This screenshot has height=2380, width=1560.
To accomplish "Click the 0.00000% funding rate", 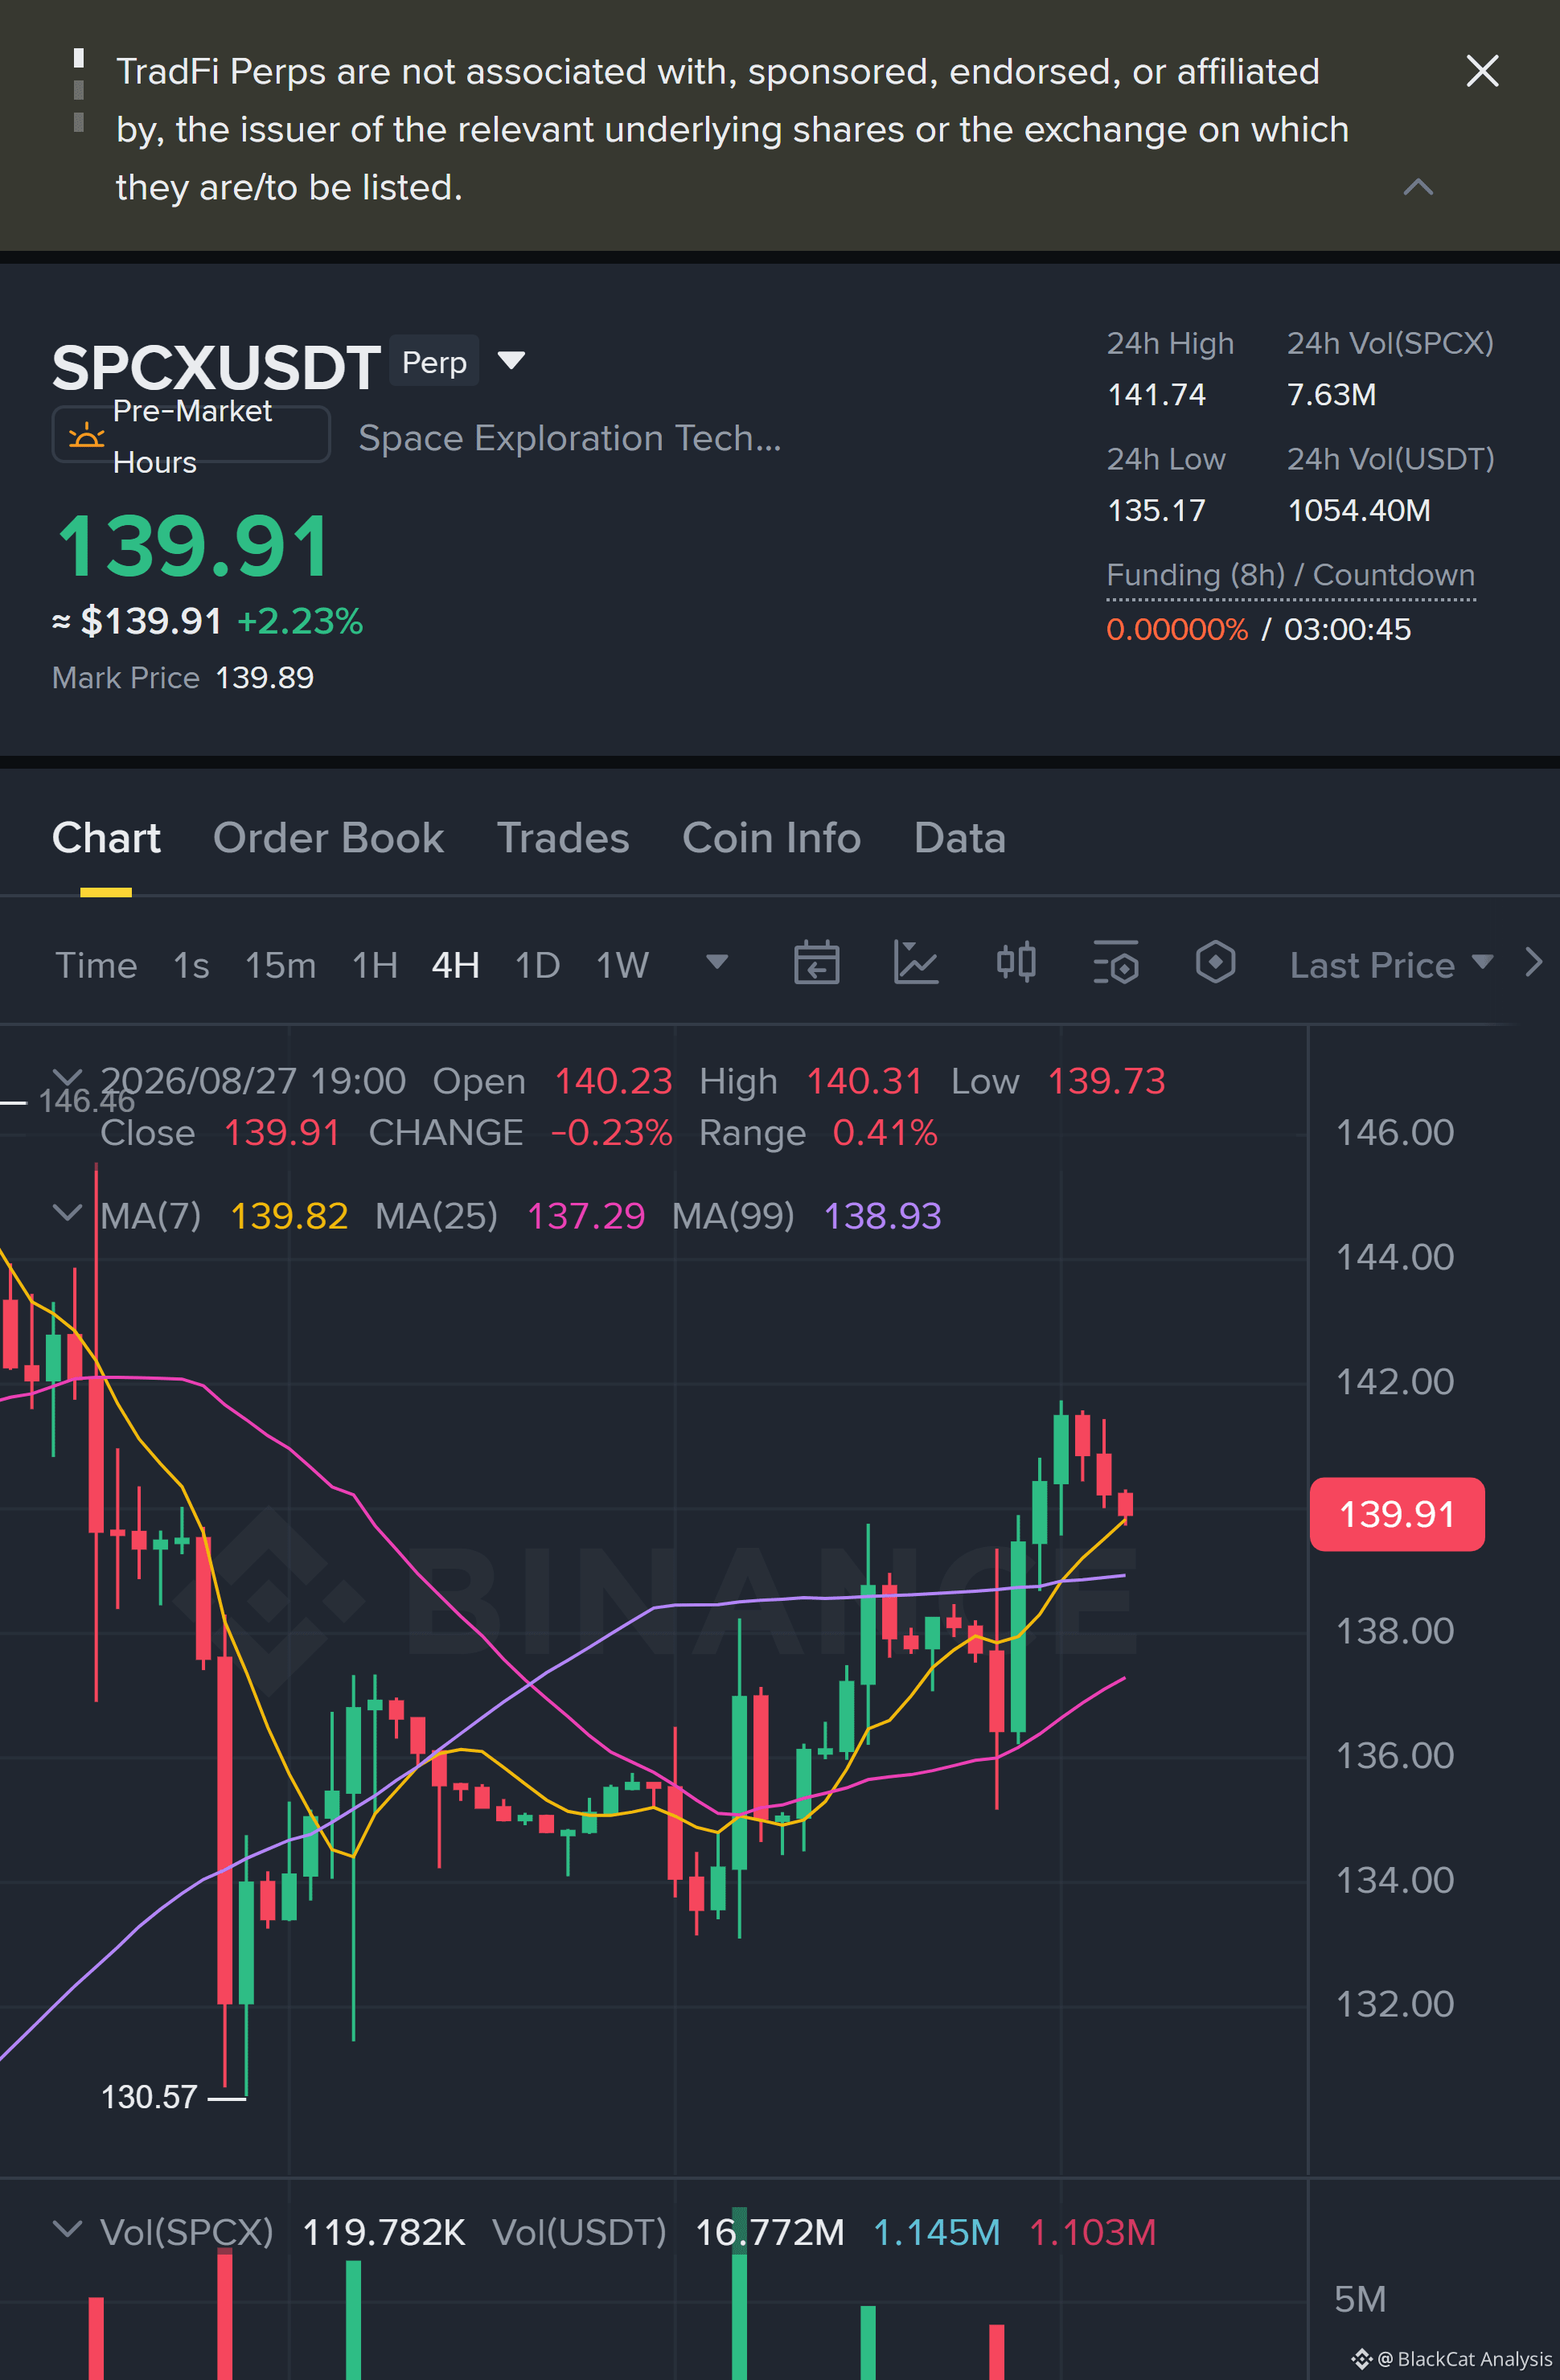I will pos(1177,629).
